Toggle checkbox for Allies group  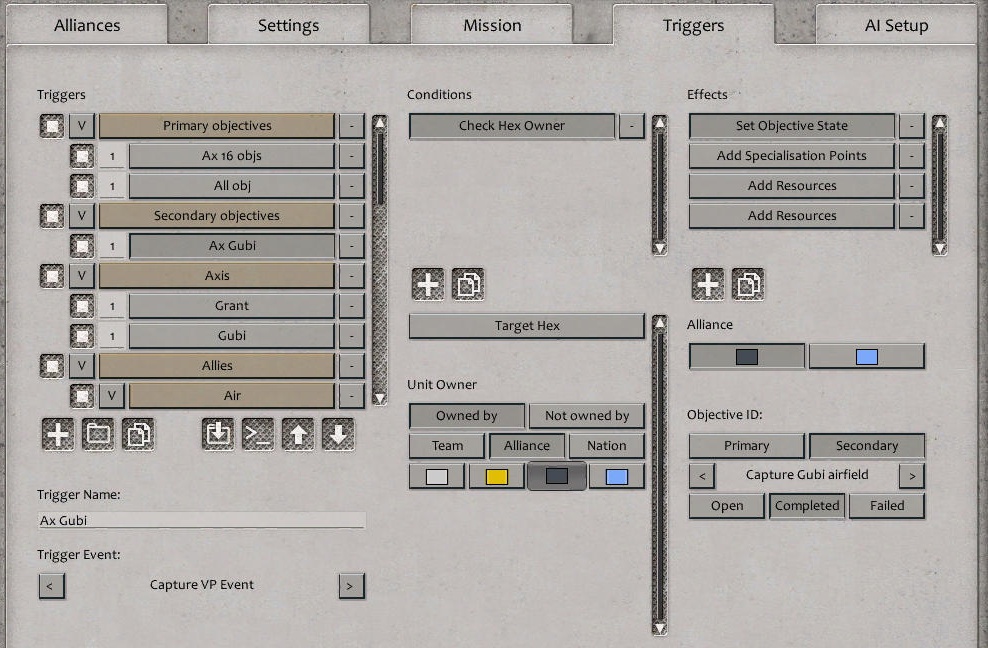point(52,366)
